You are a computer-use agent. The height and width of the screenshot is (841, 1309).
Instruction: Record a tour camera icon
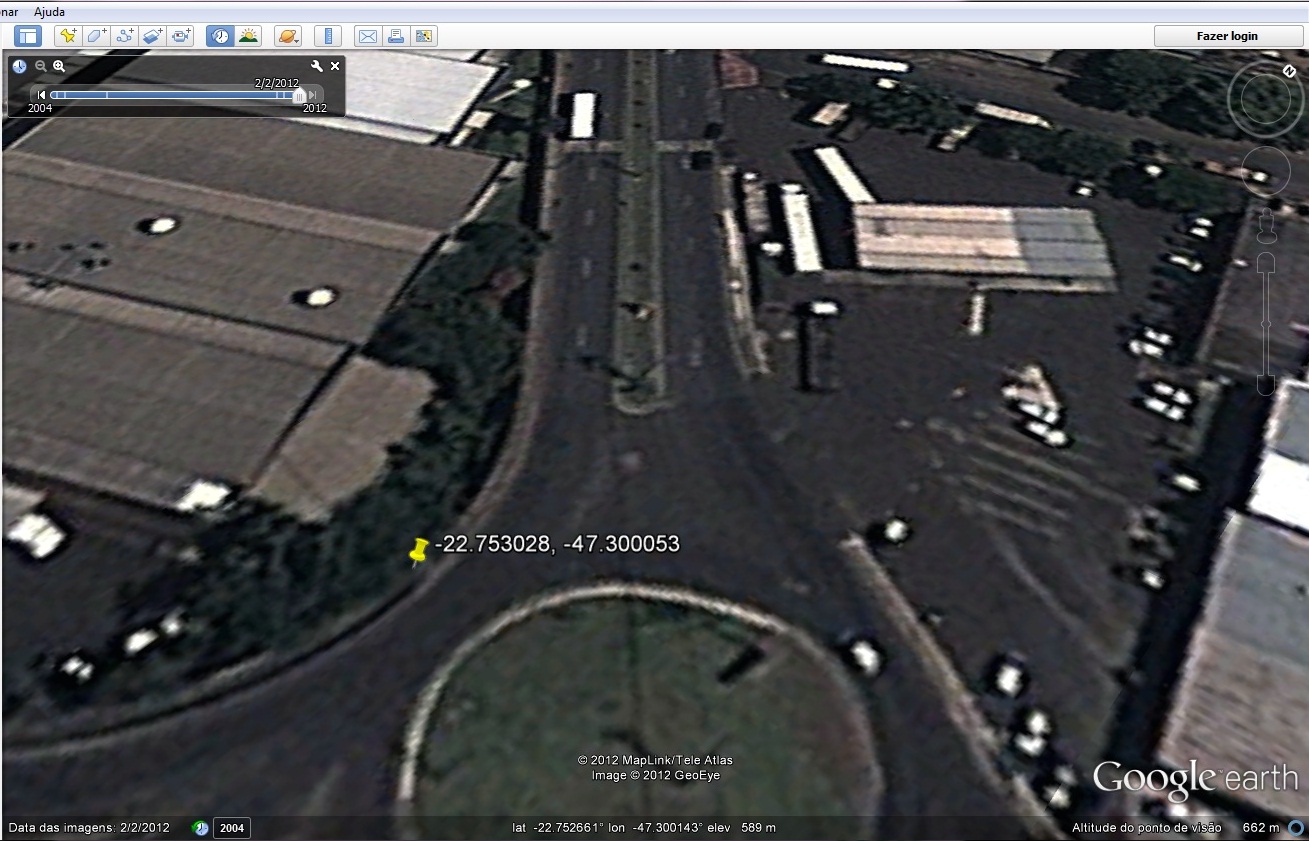pyautogui.click(x=181, y=36)
